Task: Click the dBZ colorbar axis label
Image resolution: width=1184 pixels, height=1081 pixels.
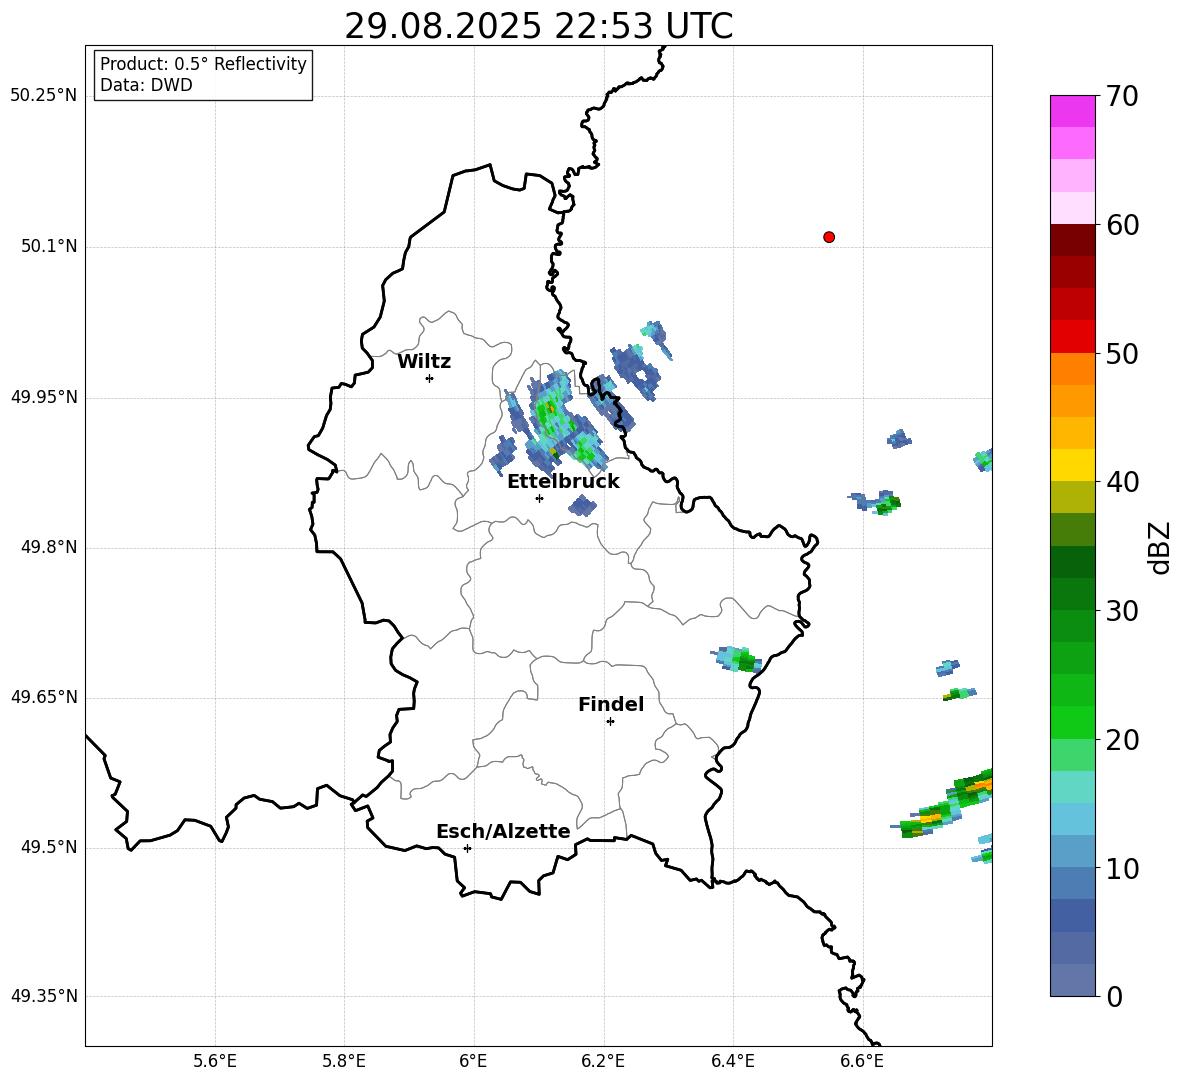Action: click(1159, 547)
